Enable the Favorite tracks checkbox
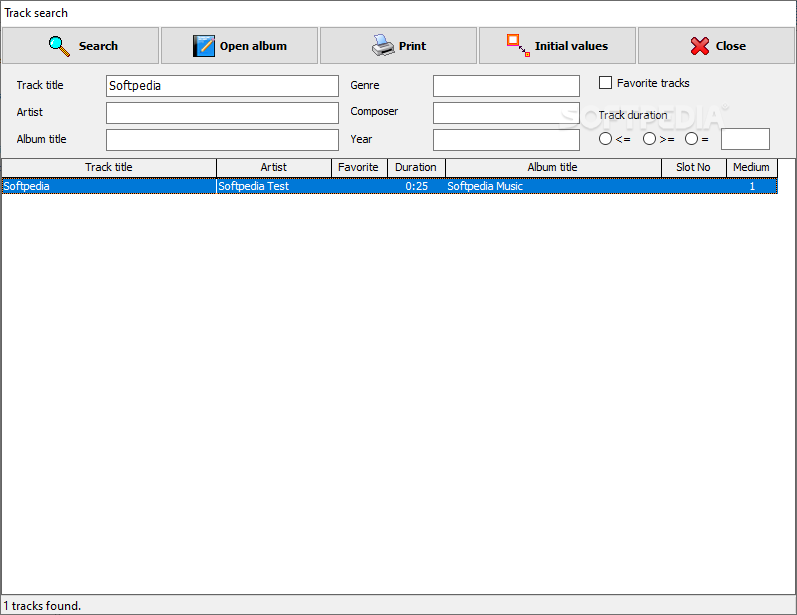 click(605, 83)
